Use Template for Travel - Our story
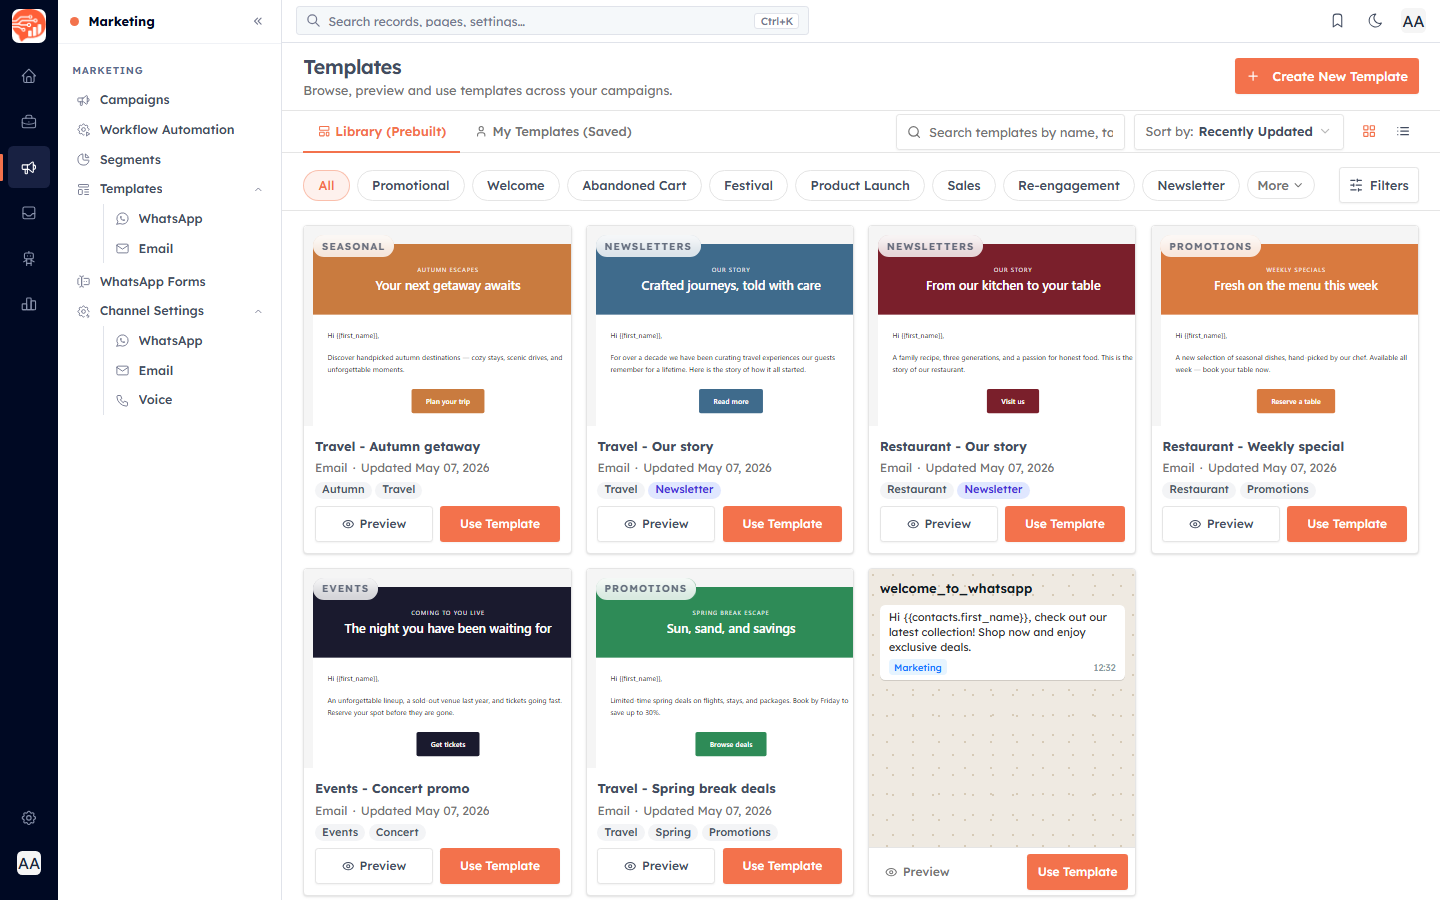This screenshot has width=1440, height=900. coord(782,524)
